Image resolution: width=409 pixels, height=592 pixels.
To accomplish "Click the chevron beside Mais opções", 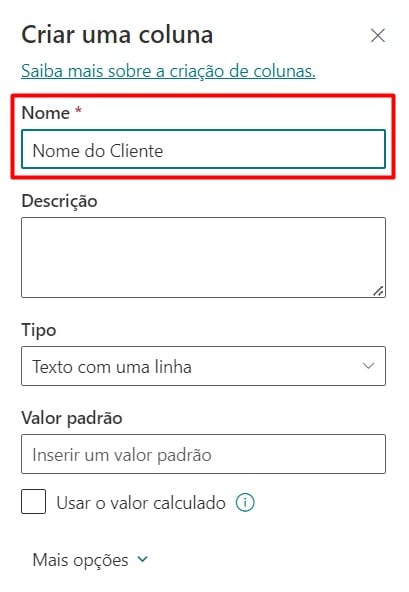I will point(143,559).
